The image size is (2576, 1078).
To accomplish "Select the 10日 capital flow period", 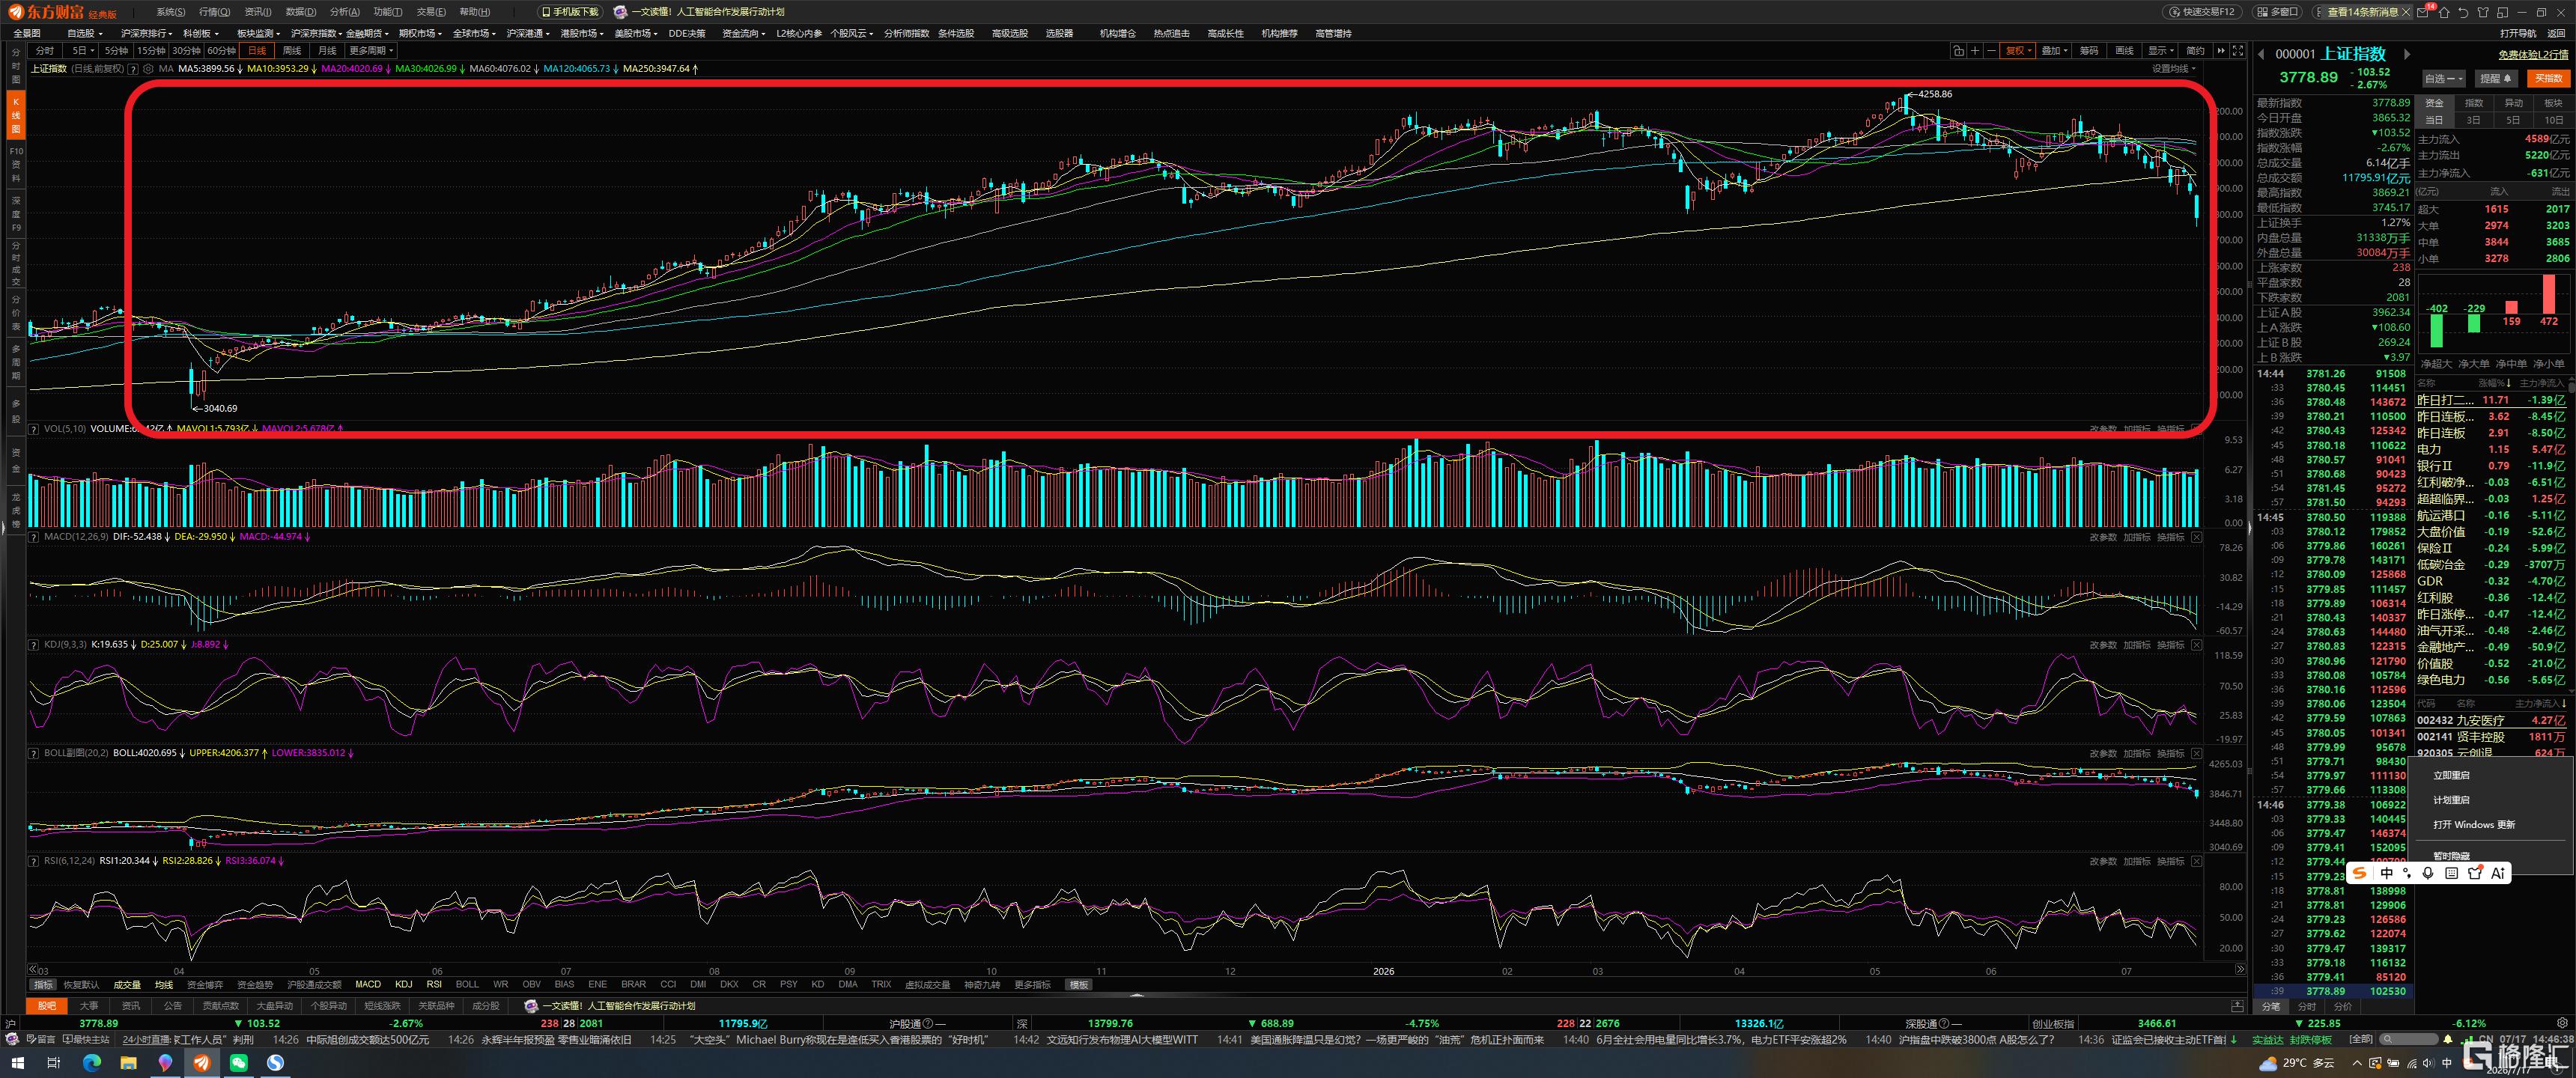I will click(x=2553, y=120).
